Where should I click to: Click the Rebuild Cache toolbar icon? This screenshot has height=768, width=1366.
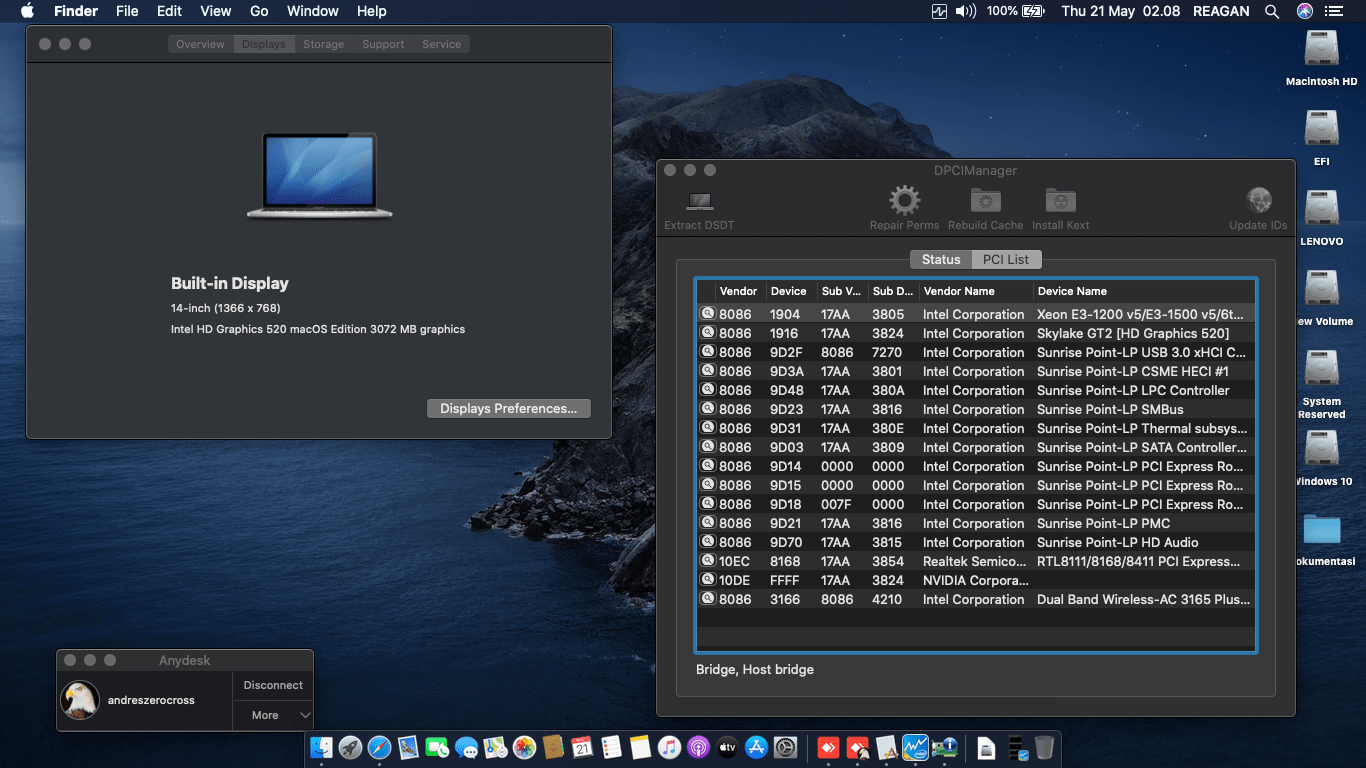[x=985, y=201]
